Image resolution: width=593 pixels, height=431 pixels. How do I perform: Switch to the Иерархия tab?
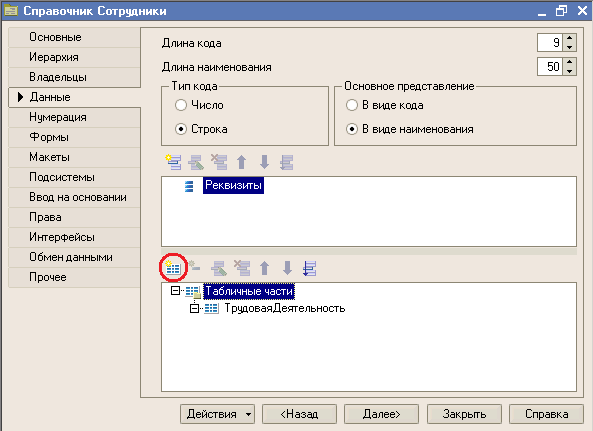coord(74,57)
